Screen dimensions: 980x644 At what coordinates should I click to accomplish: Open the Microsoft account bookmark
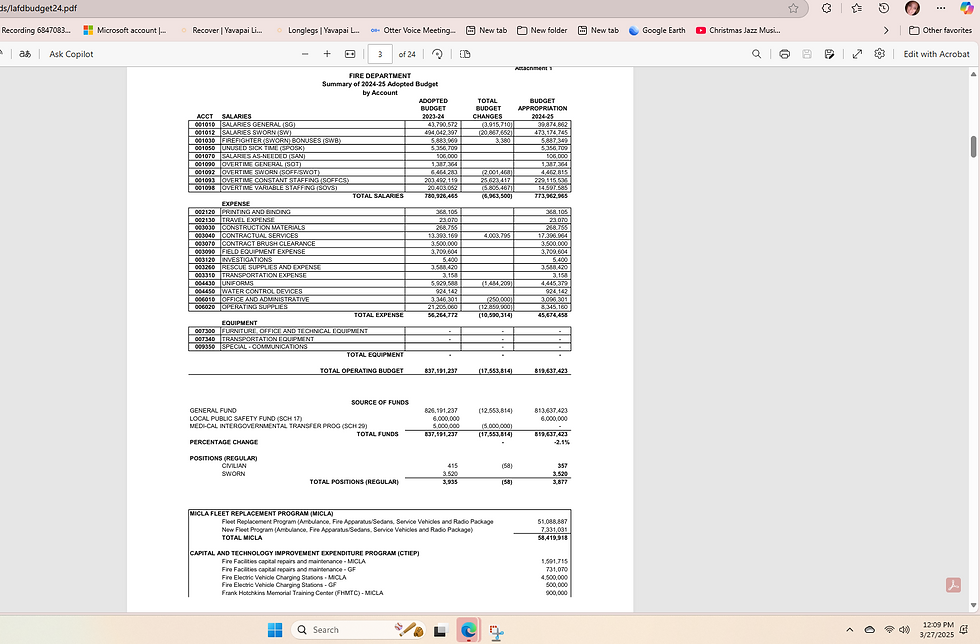pyautogui.click(x=125, y=30)
